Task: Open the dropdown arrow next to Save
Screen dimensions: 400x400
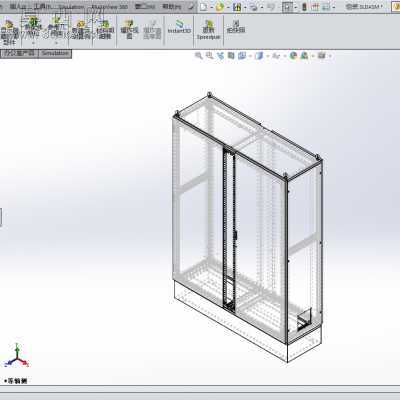Action: (x=245, y=7)
